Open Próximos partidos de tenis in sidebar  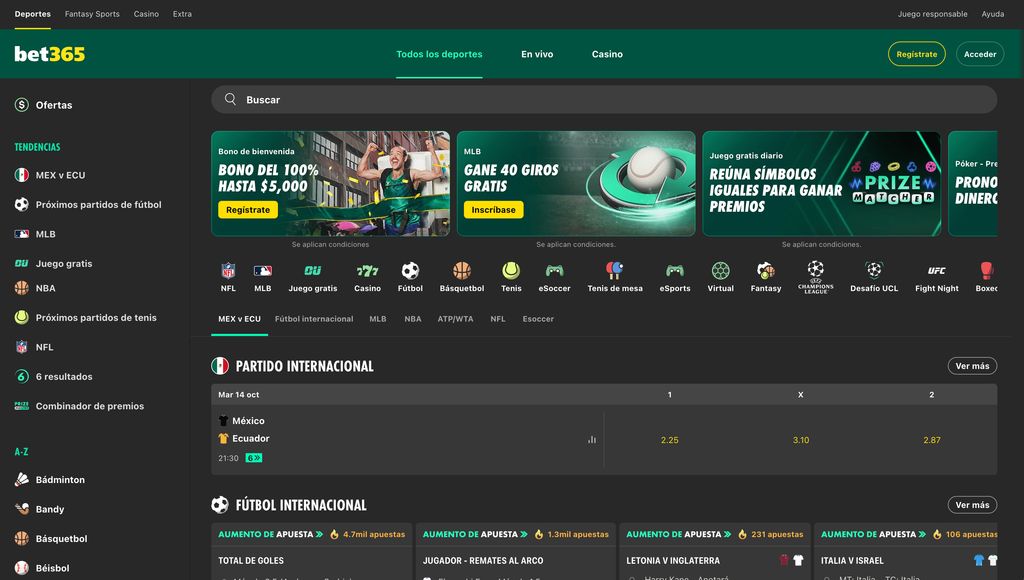[x=94, y=317]
